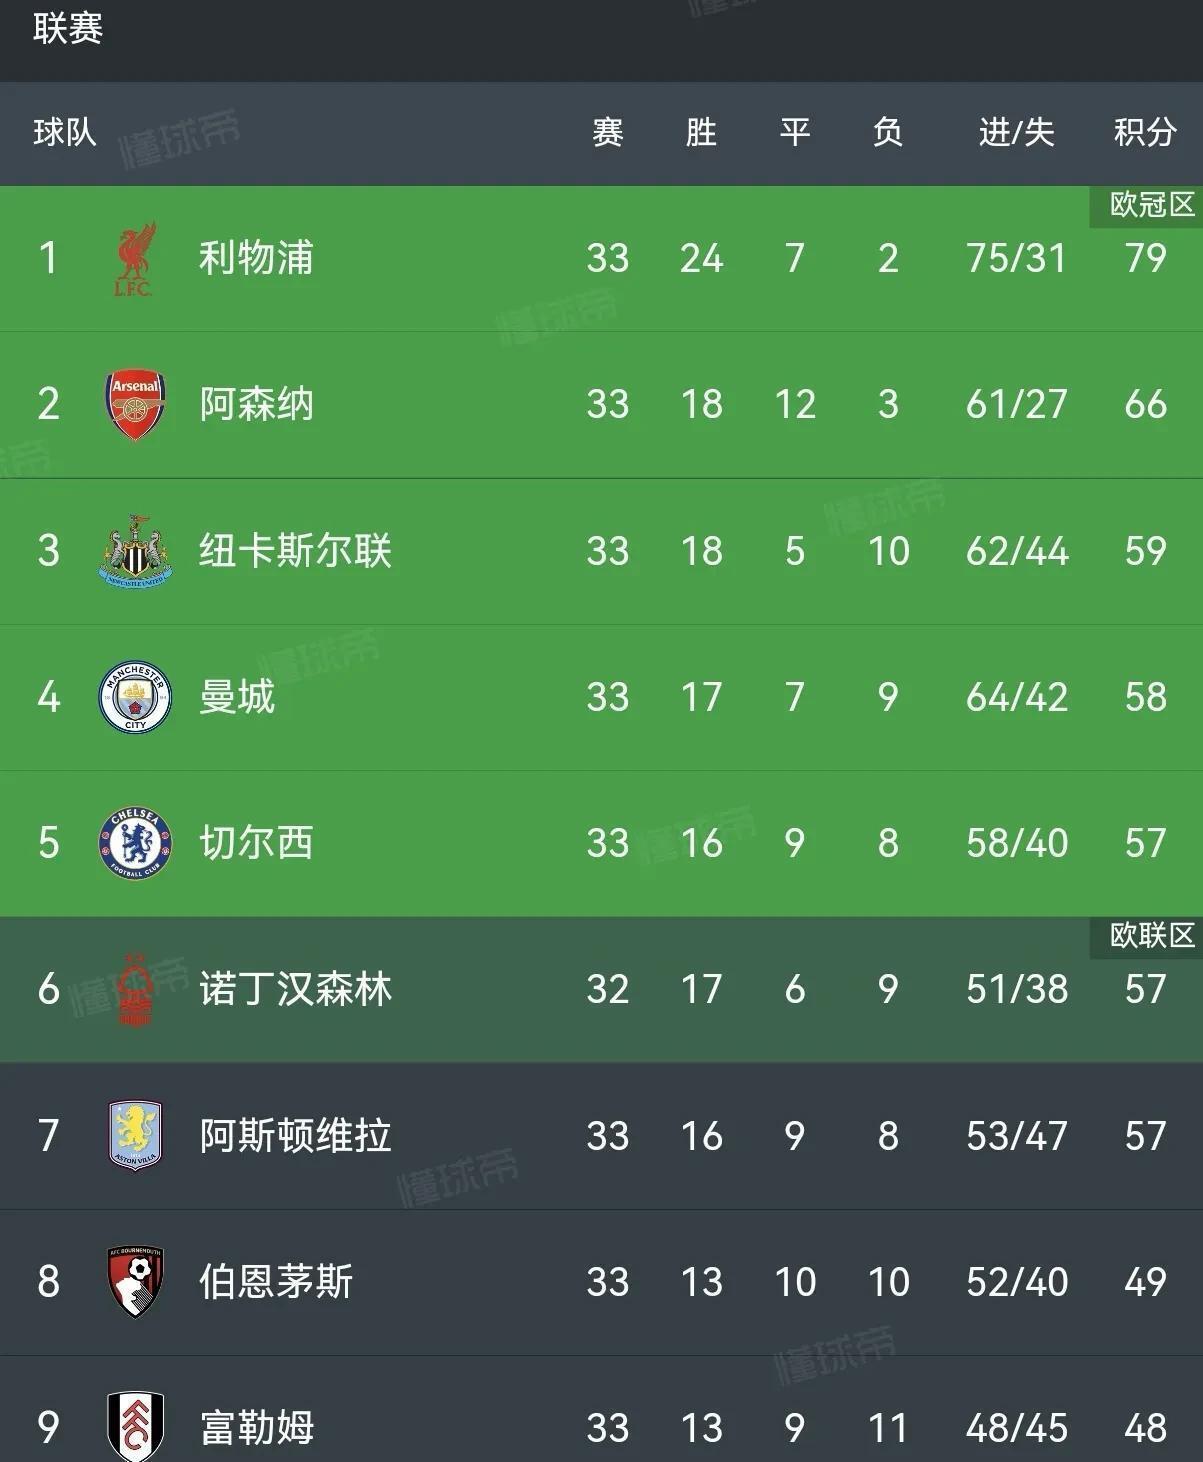
Task: Click the Newcastle United crest
Action: [135, 551]
